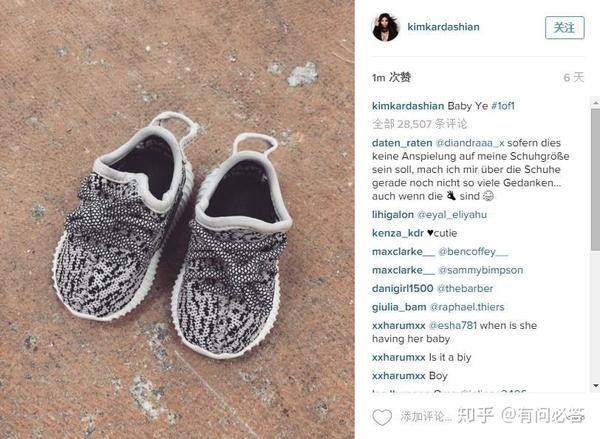Open kimkardashian username link in header
600x439 pixels.
tap(443, 27)
